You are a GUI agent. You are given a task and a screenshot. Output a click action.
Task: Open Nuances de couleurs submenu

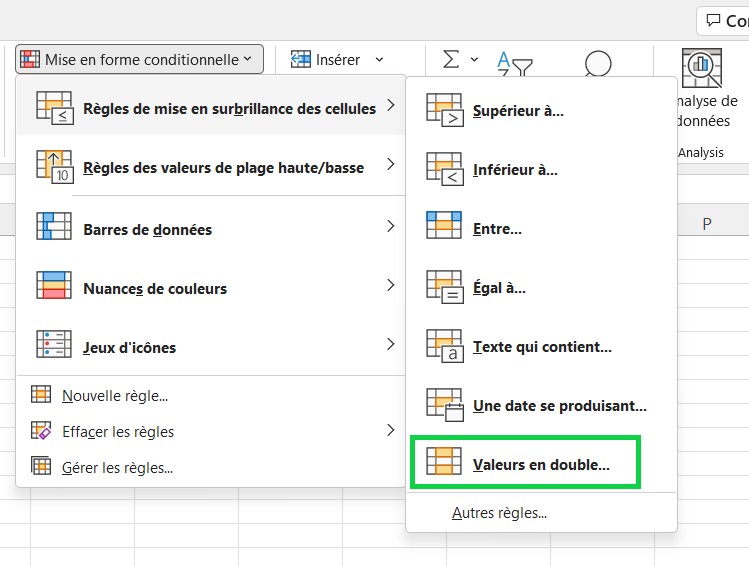[211, 286]
